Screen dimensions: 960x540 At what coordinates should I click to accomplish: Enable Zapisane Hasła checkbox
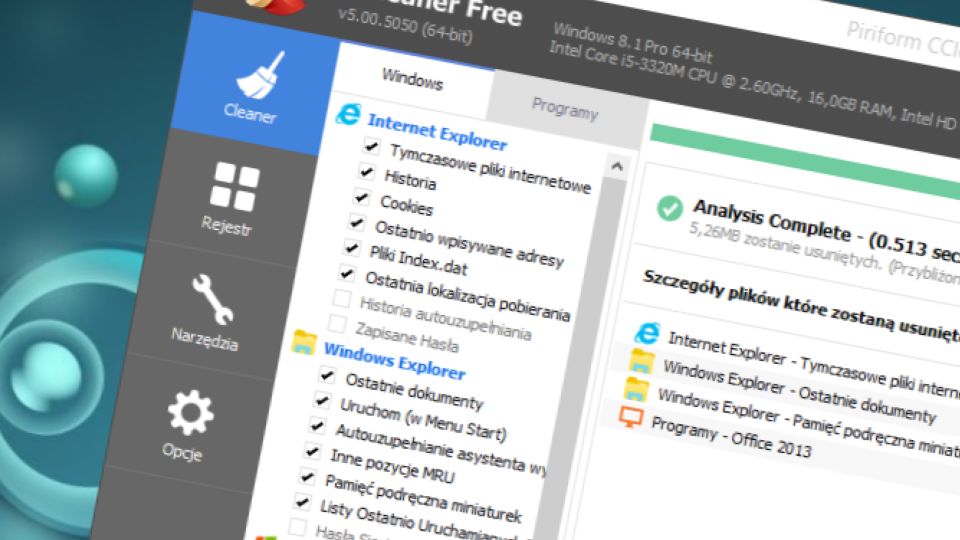(x=337, y=323)
